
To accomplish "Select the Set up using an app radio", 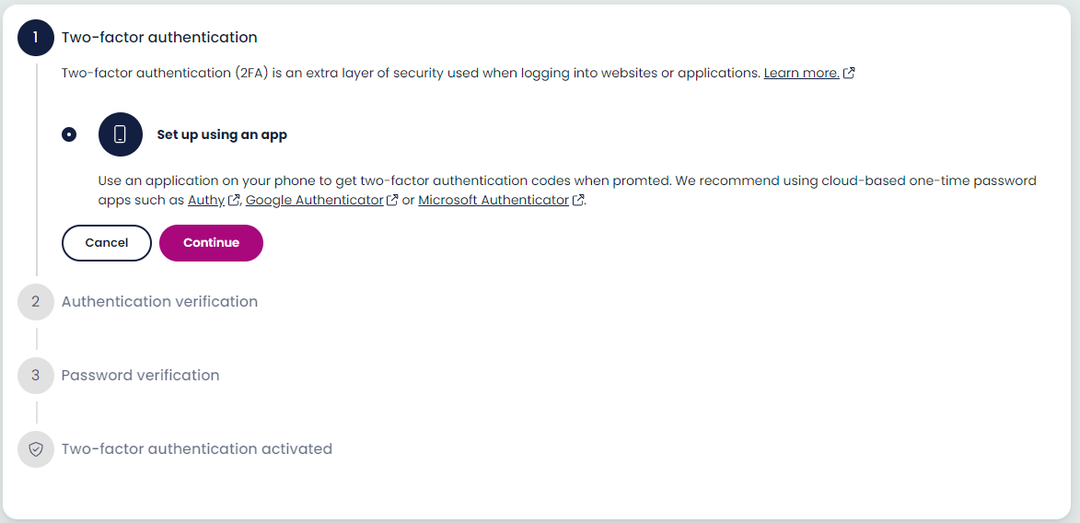I will click(69, 134).
